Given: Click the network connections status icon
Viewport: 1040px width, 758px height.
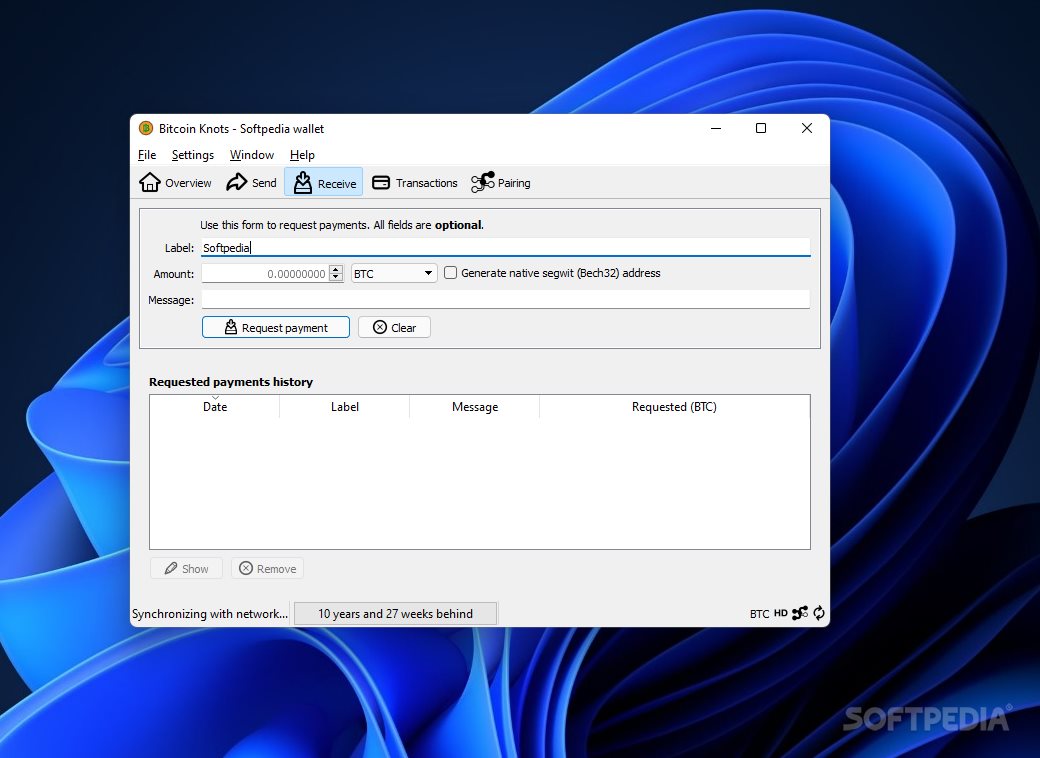Looking at the screenshot, I should click(x=800, y=613).
